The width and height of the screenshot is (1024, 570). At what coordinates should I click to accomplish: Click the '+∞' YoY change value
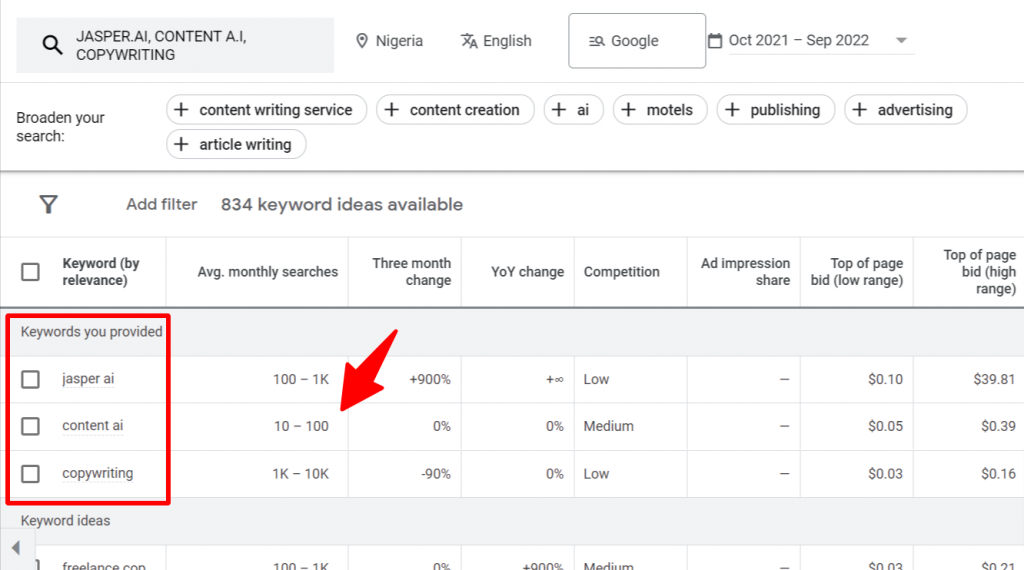pos(554,379)
